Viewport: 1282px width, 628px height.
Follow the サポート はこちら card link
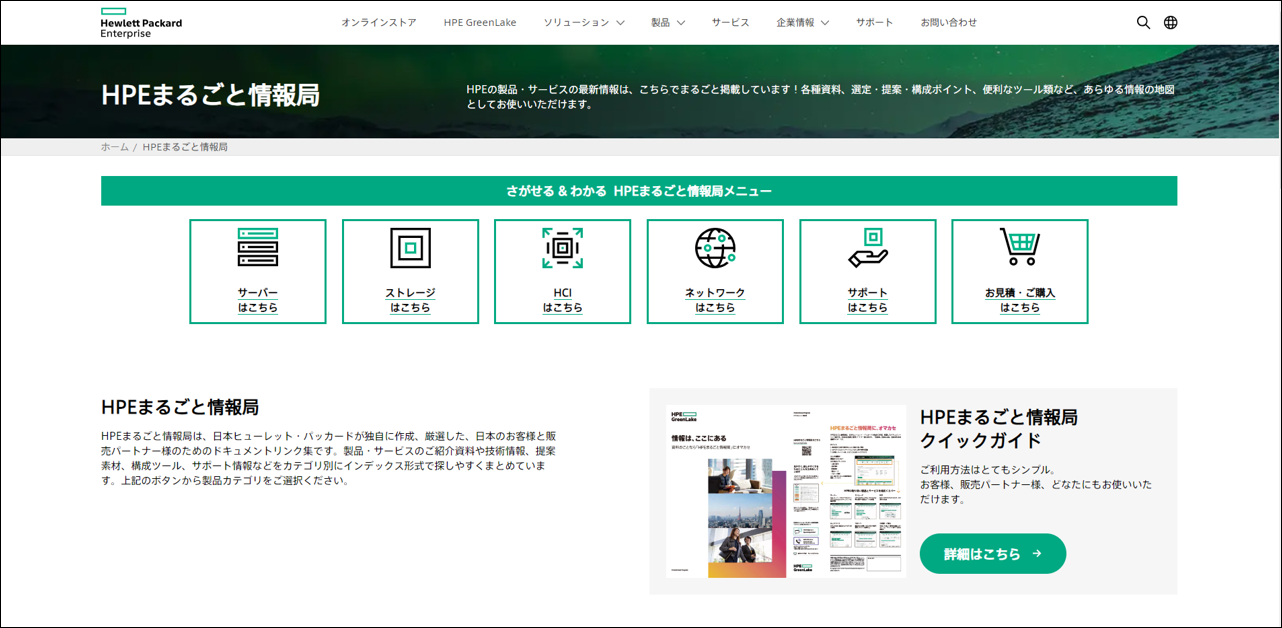tap(867, 300)
